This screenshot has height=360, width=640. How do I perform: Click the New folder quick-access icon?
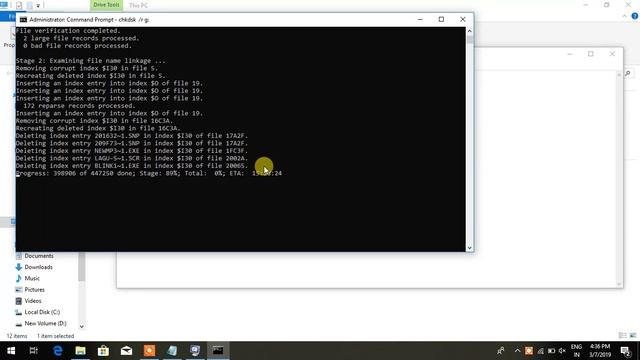coord(29,5)
